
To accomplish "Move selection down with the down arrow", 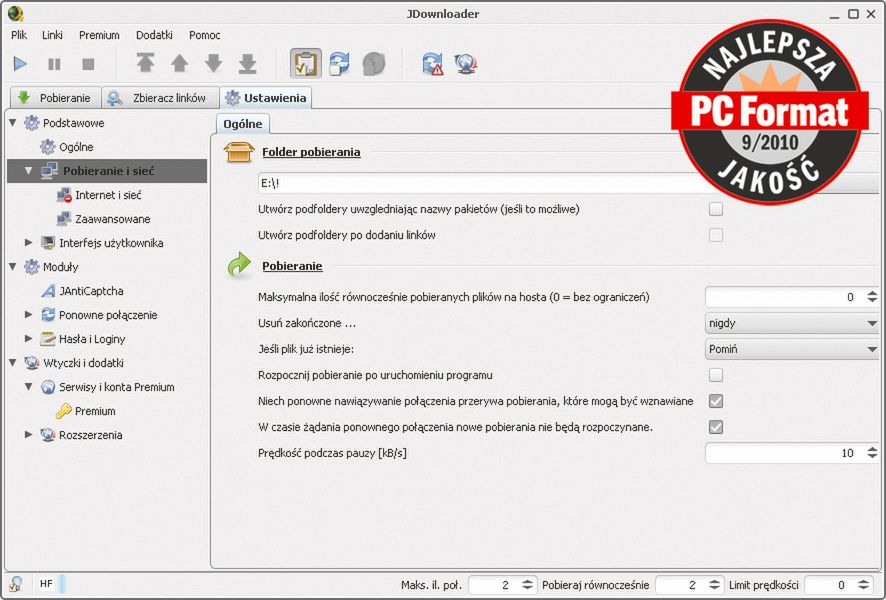I will coord(214,63).
